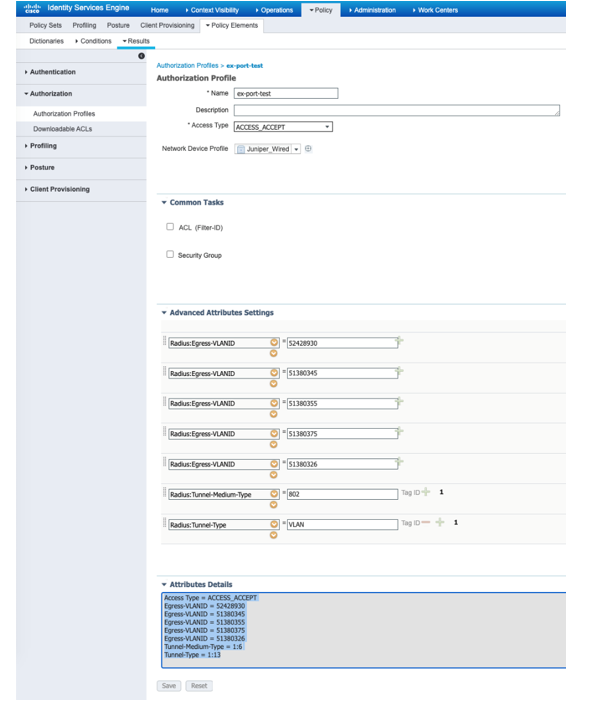Open the Conditions sub-menu

[93, 41]
